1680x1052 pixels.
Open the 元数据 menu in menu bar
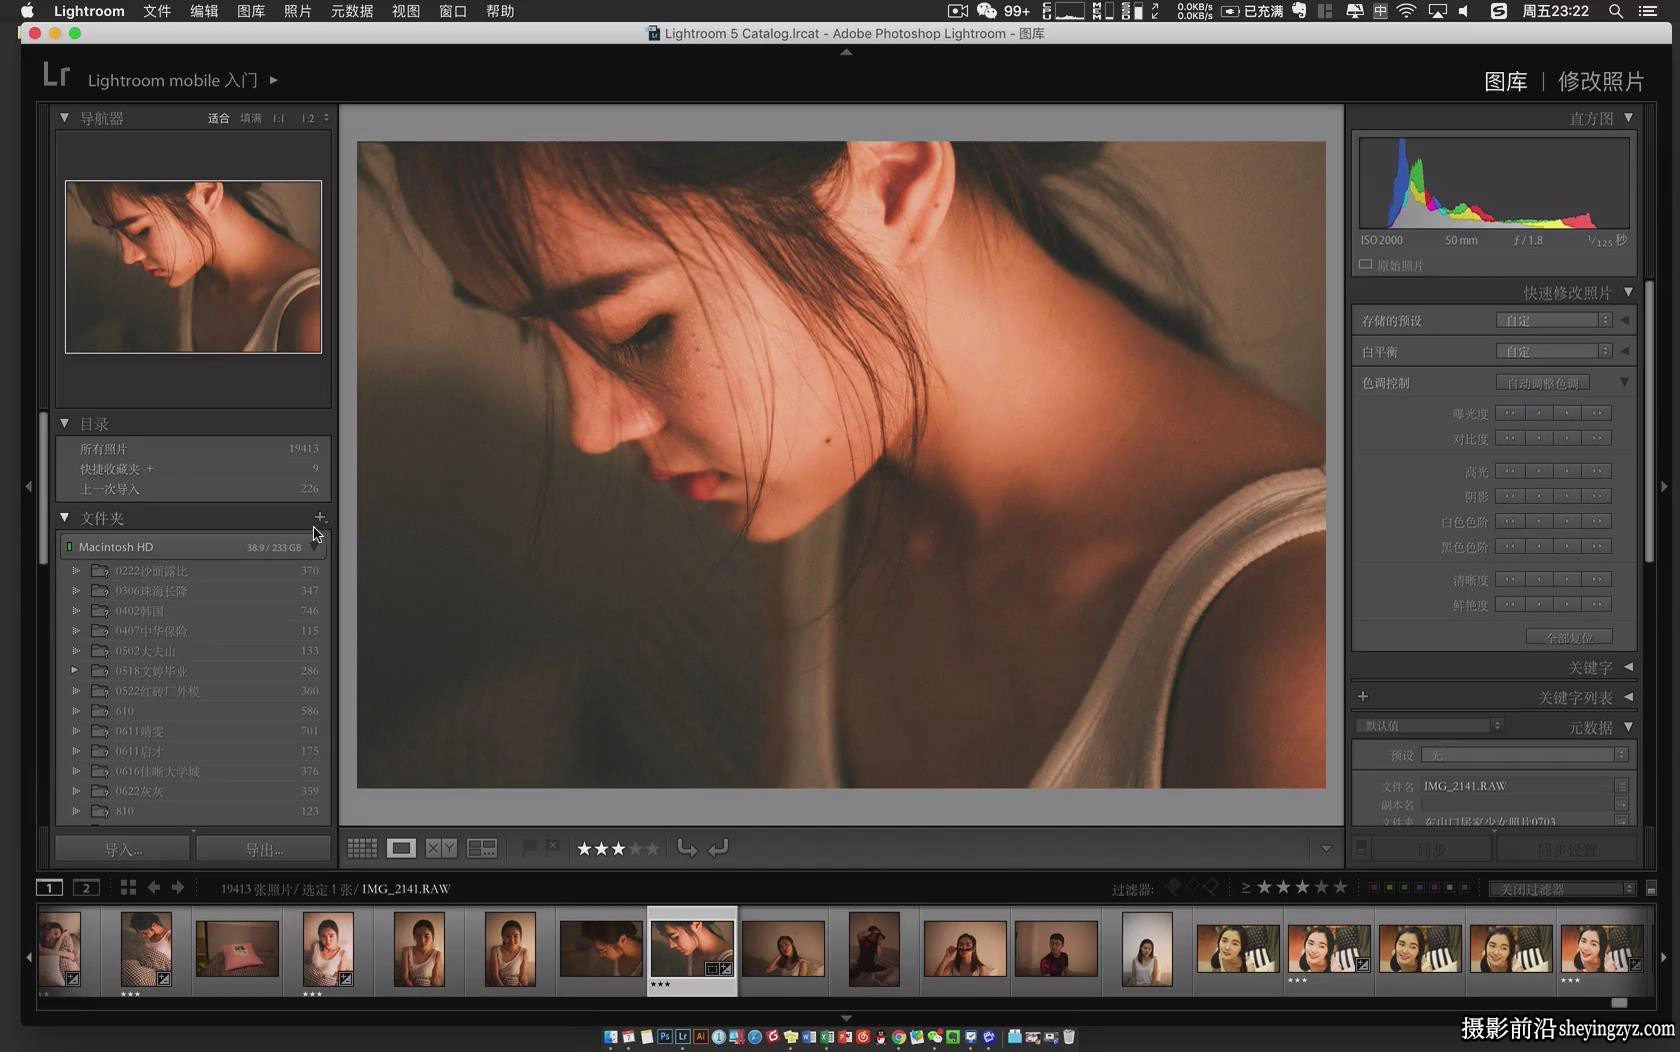tap(352, 11)
